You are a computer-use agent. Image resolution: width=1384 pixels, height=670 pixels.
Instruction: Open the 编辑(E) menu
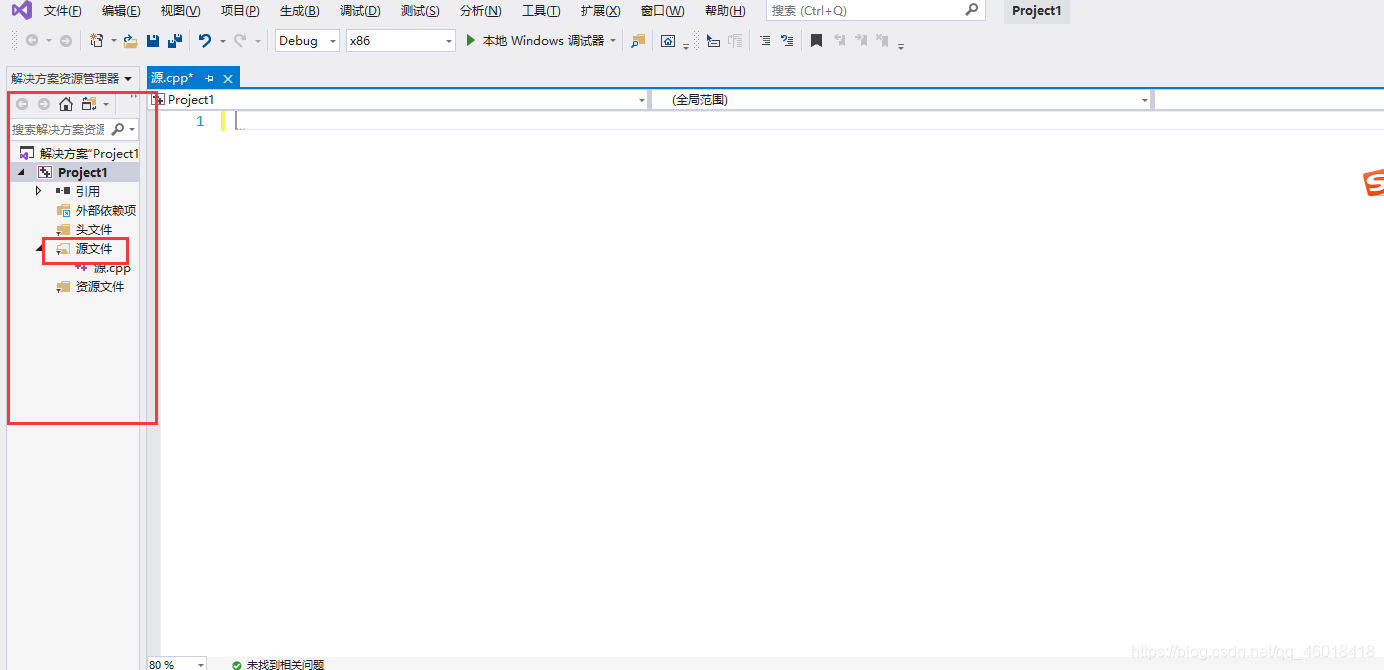tap(121, 11)
